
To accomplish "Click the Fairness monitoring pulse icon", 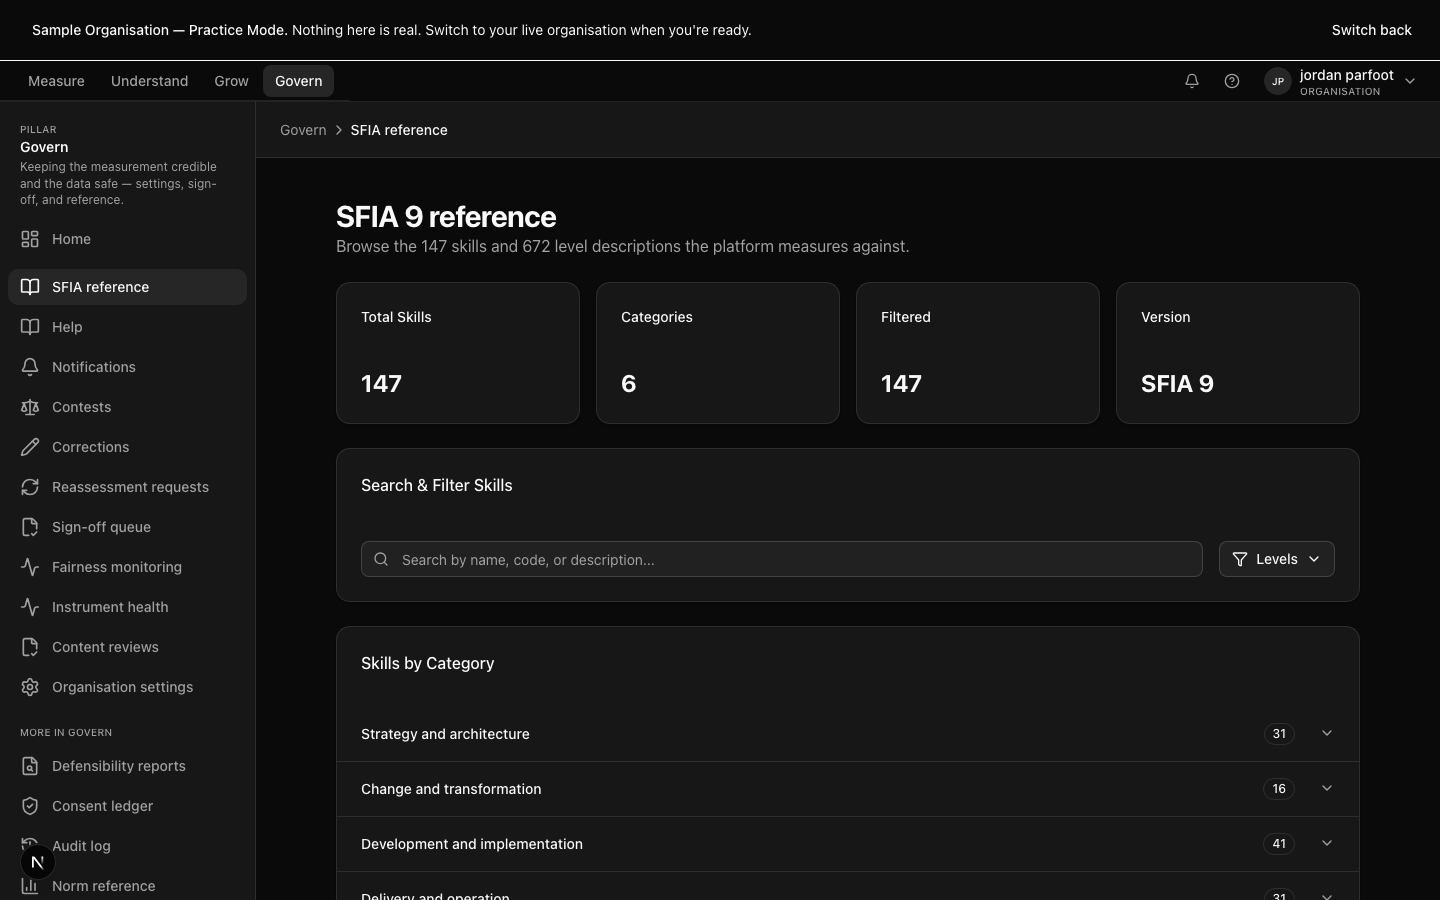I will 30,567.
